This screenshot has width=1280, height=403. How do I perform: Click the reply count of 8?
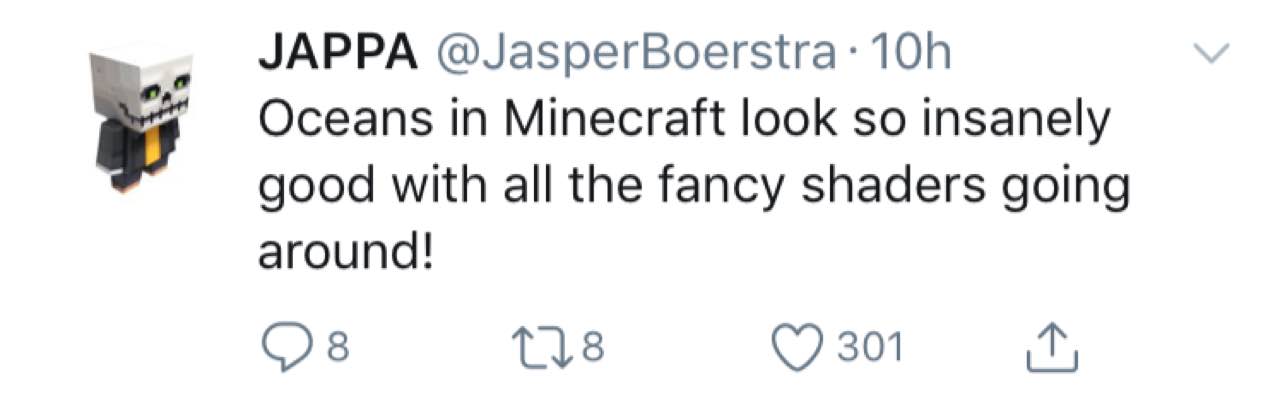point(339,348)
